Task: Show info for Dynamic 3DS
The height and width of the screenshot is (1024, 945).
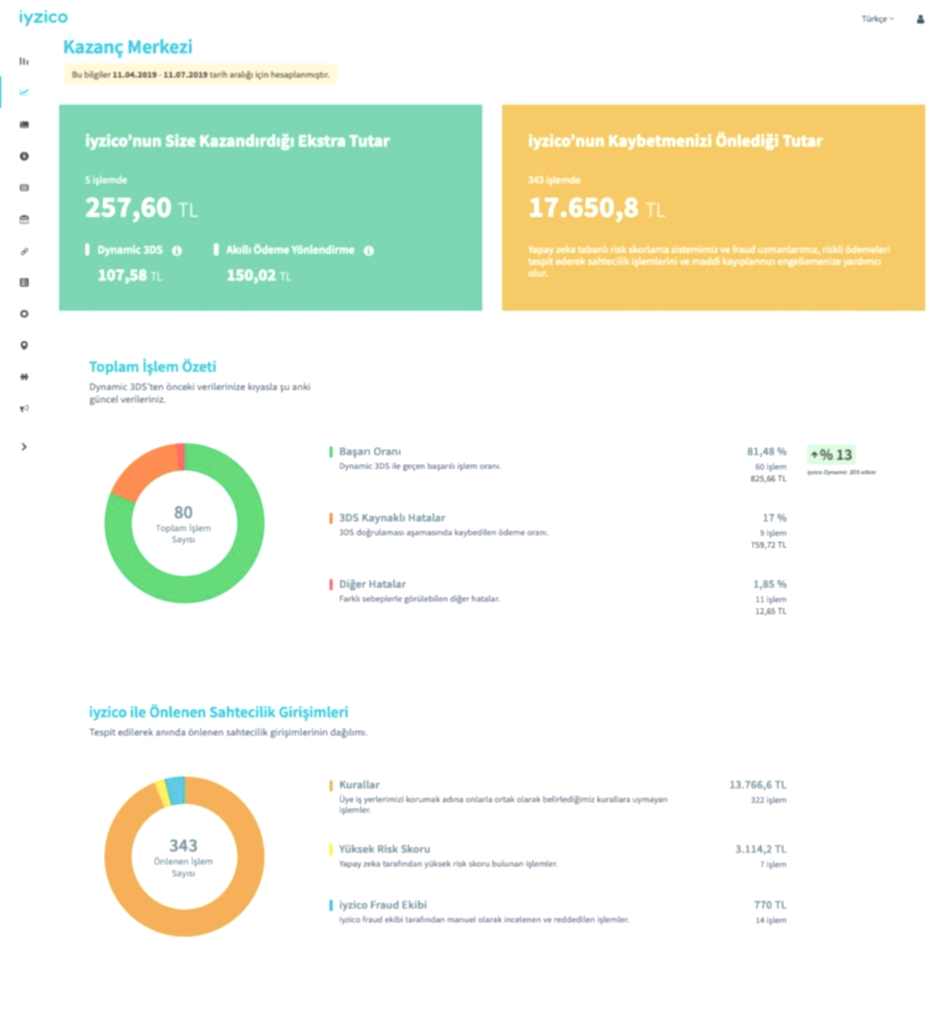Action: pos(177,250)
